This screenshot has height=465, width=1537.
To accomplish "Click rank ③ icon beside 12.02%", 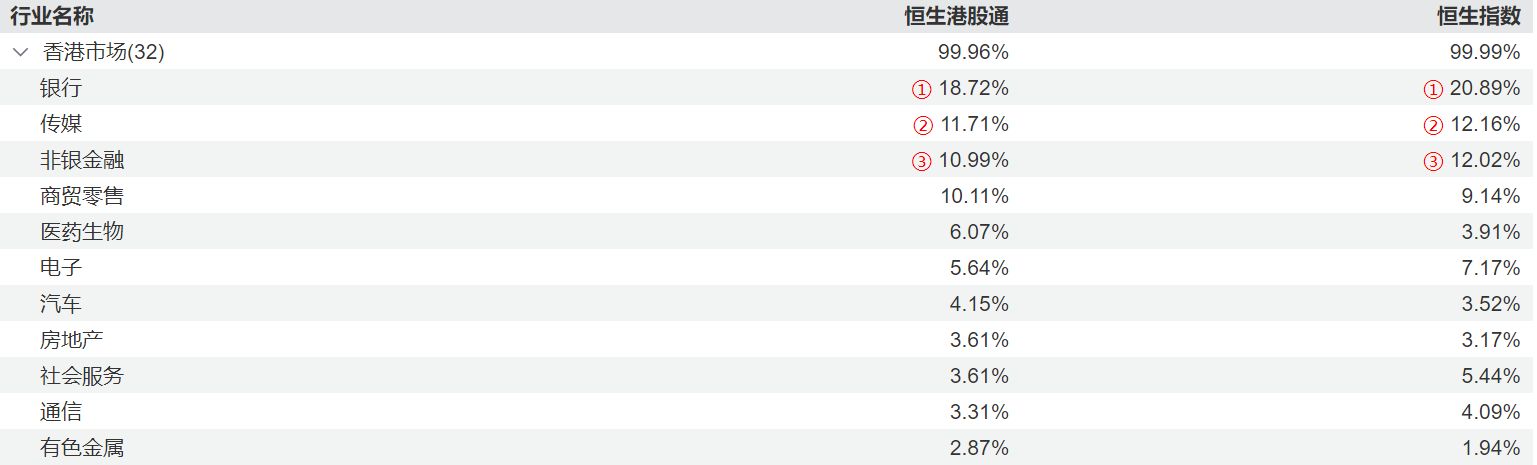I will click(x=1433, y=161).
